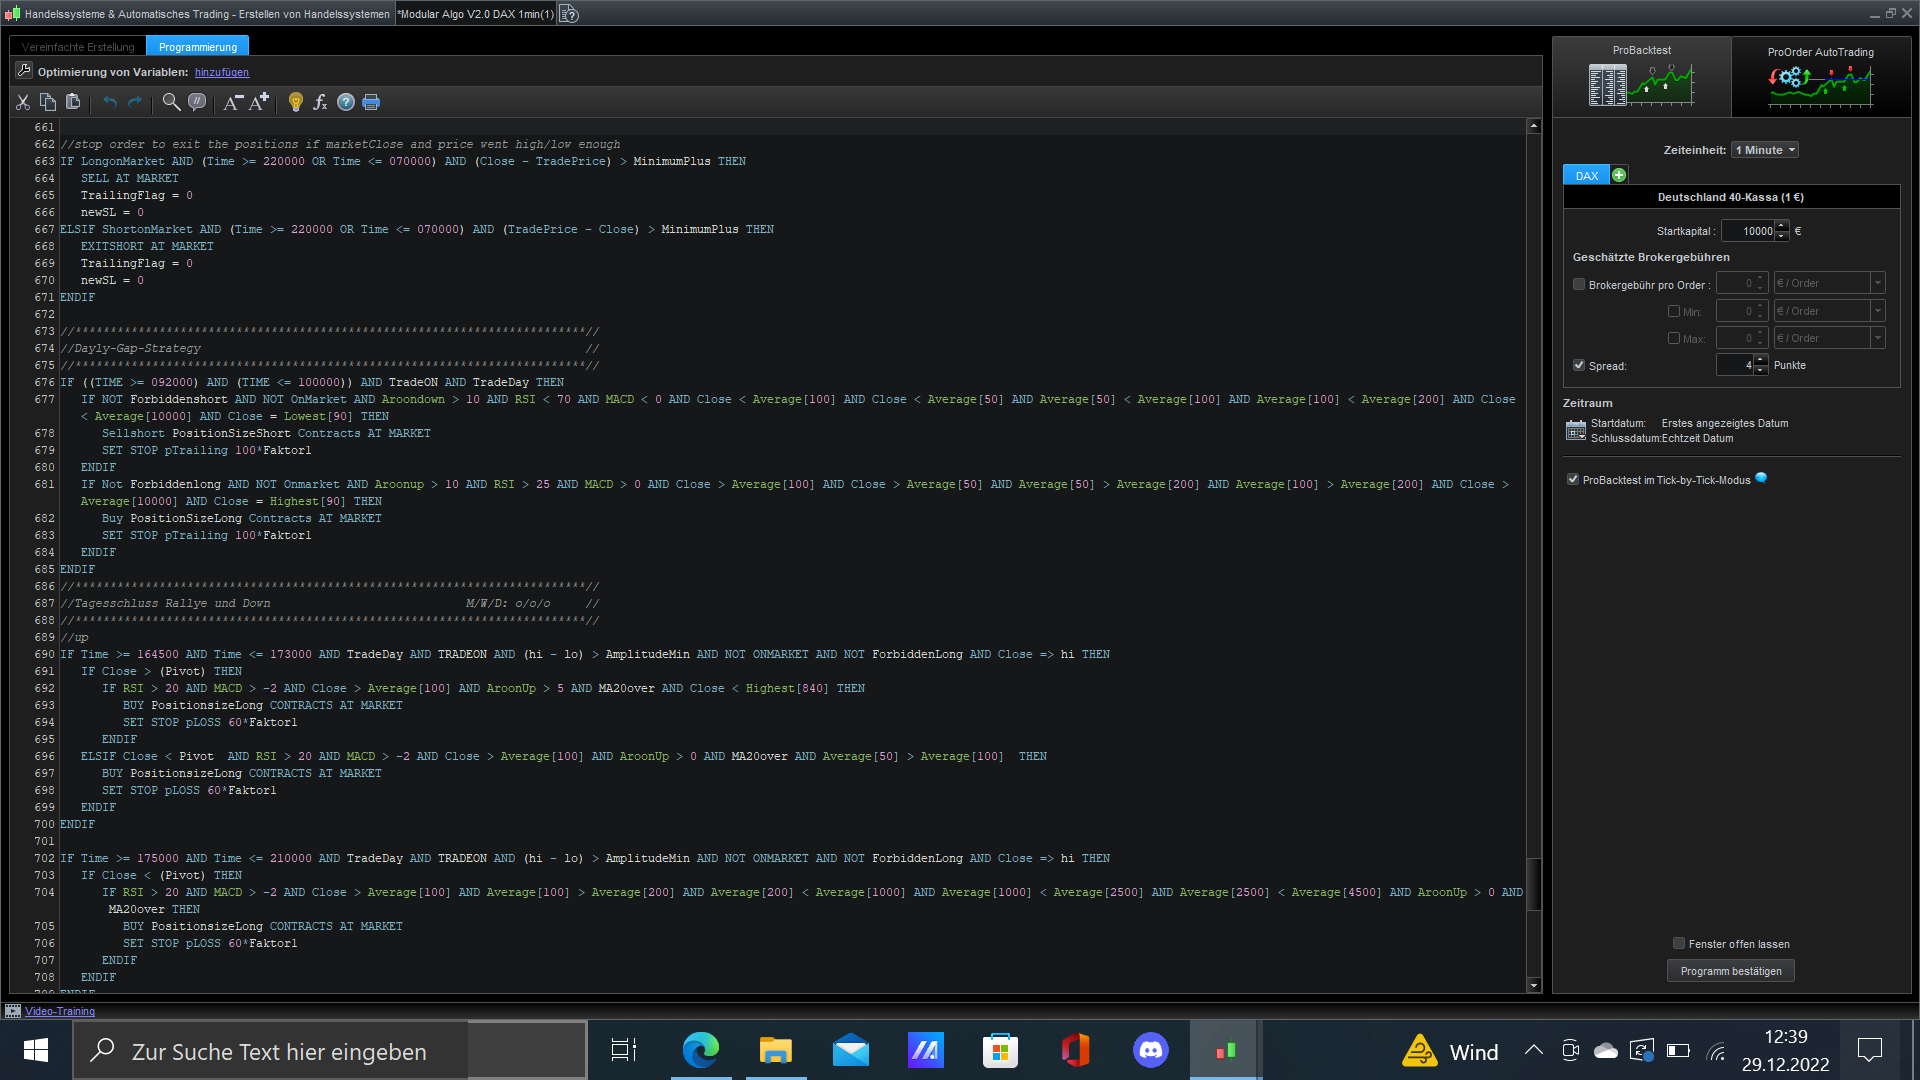
Task: Expand Brokergebühr €/Order unit dropdown
Action: [1877, 283]
